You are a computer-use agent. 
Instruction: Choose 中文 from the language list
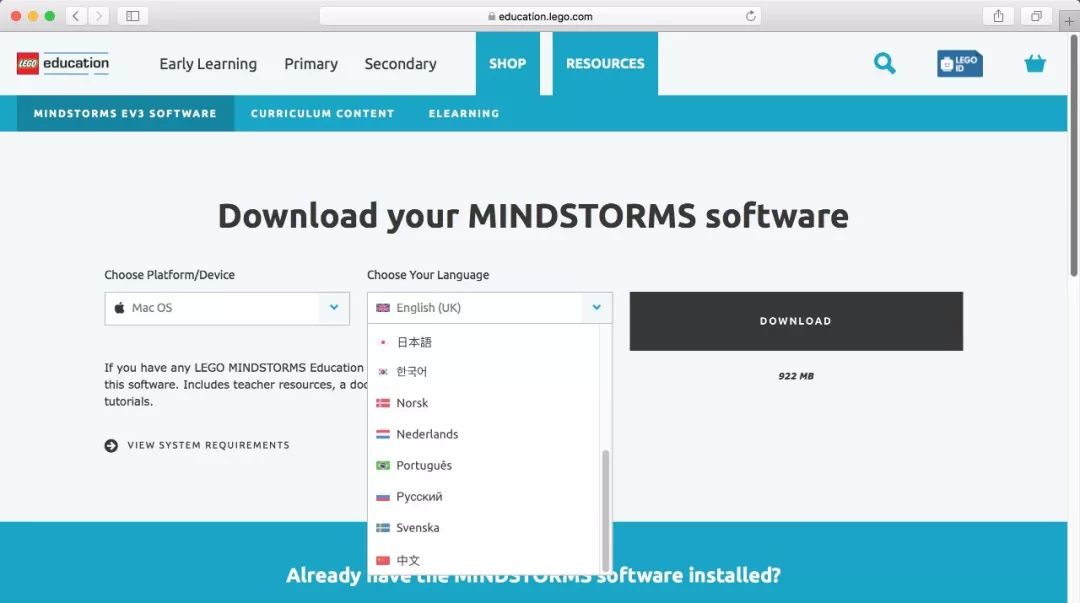tap(484, 560)
